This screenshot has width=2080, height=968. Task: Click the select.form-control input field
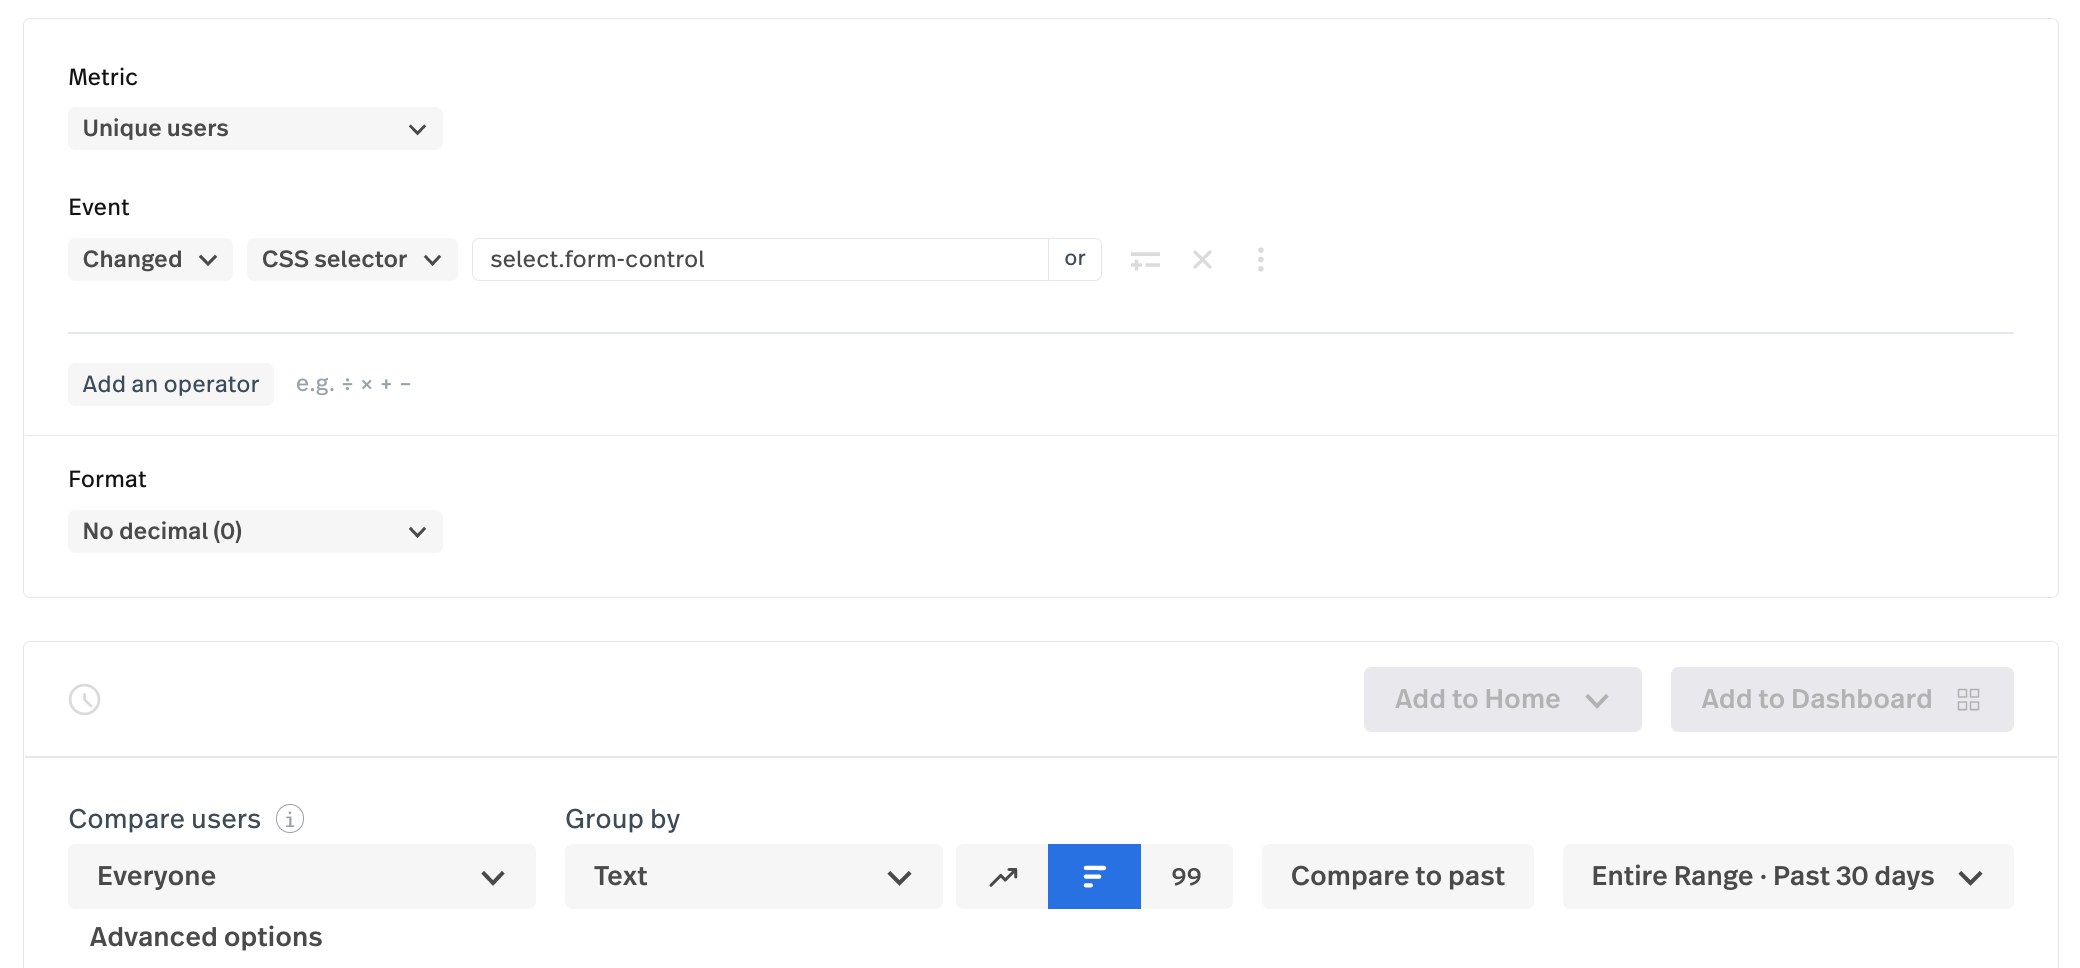760,260
